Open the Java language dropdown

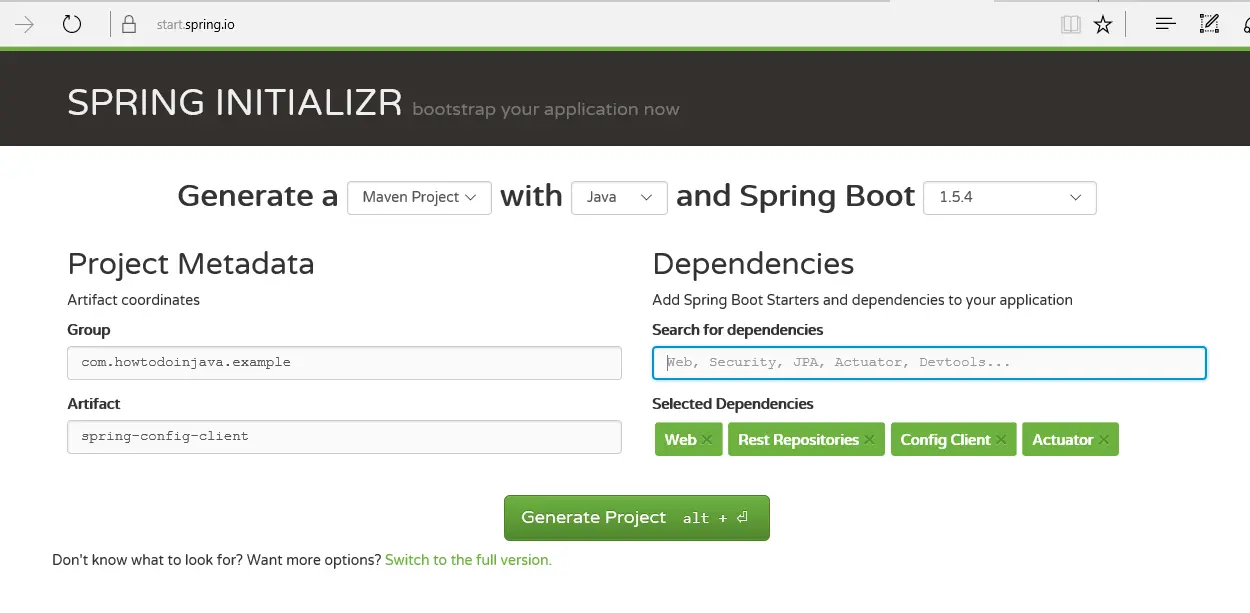pyautogui.click(x=619, y=198)
